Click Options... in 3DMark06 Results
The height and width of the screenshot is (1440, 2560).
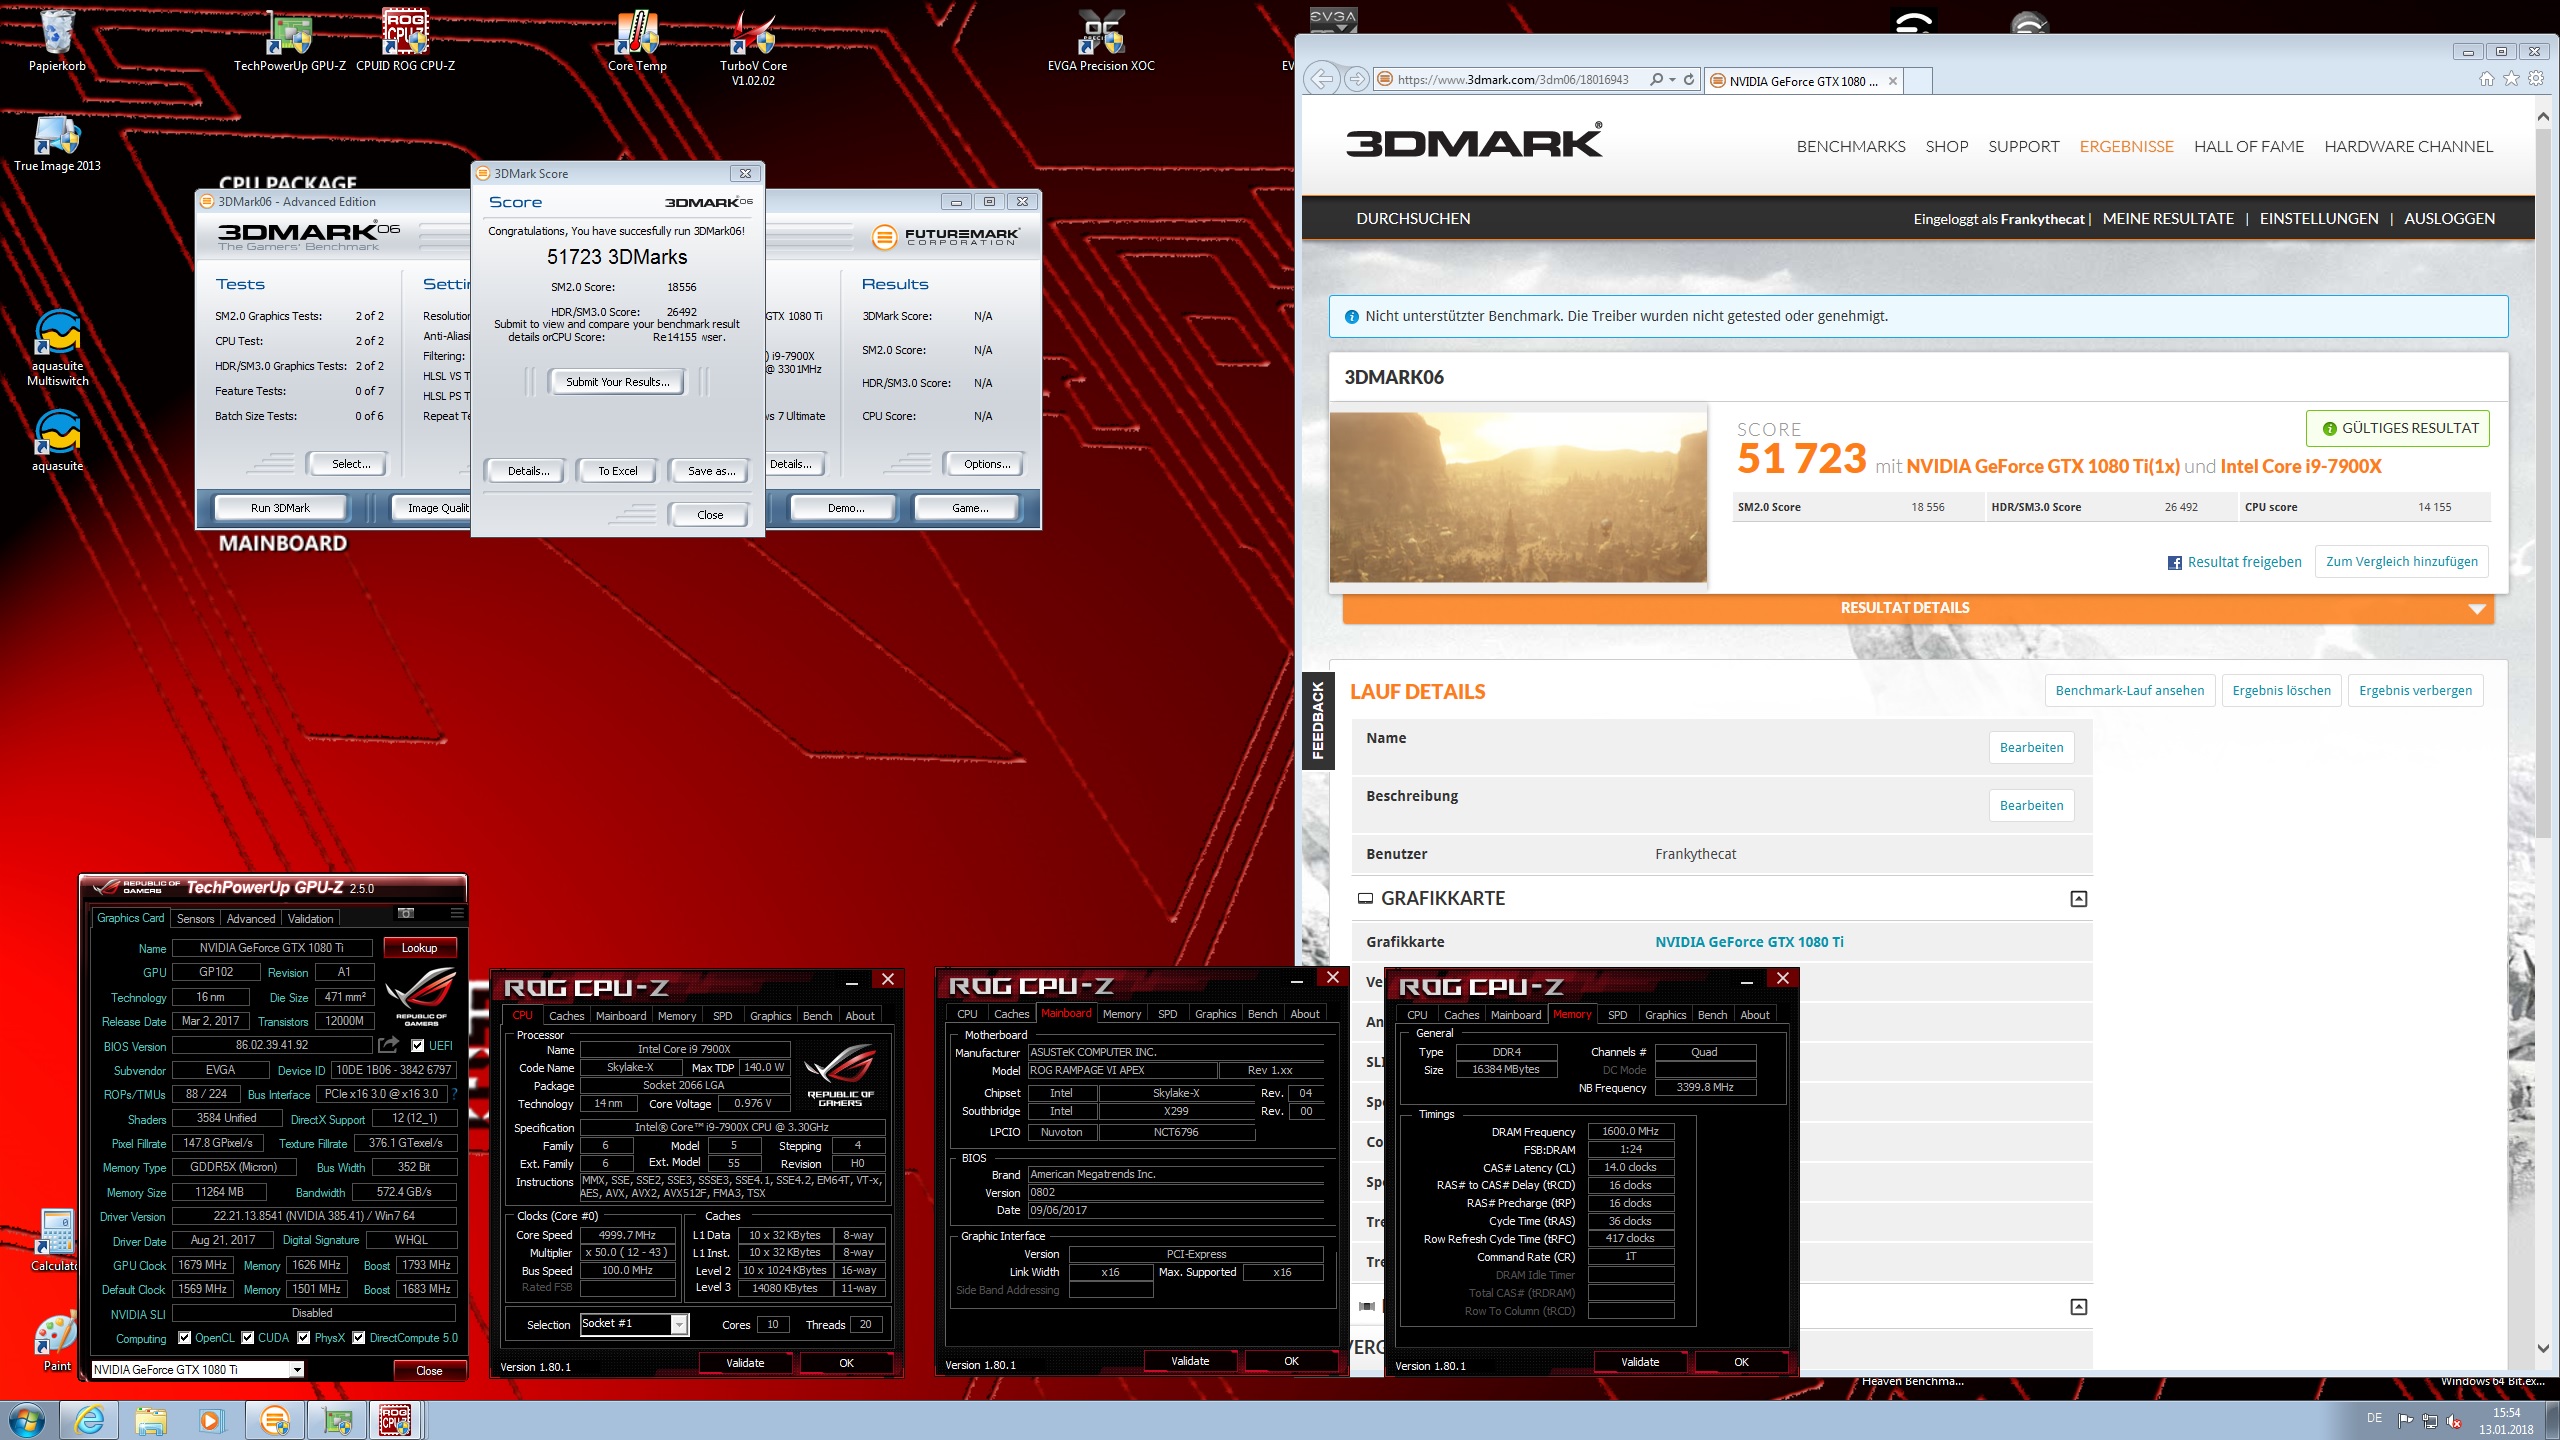pyautogui.click(x=986, y=464)
